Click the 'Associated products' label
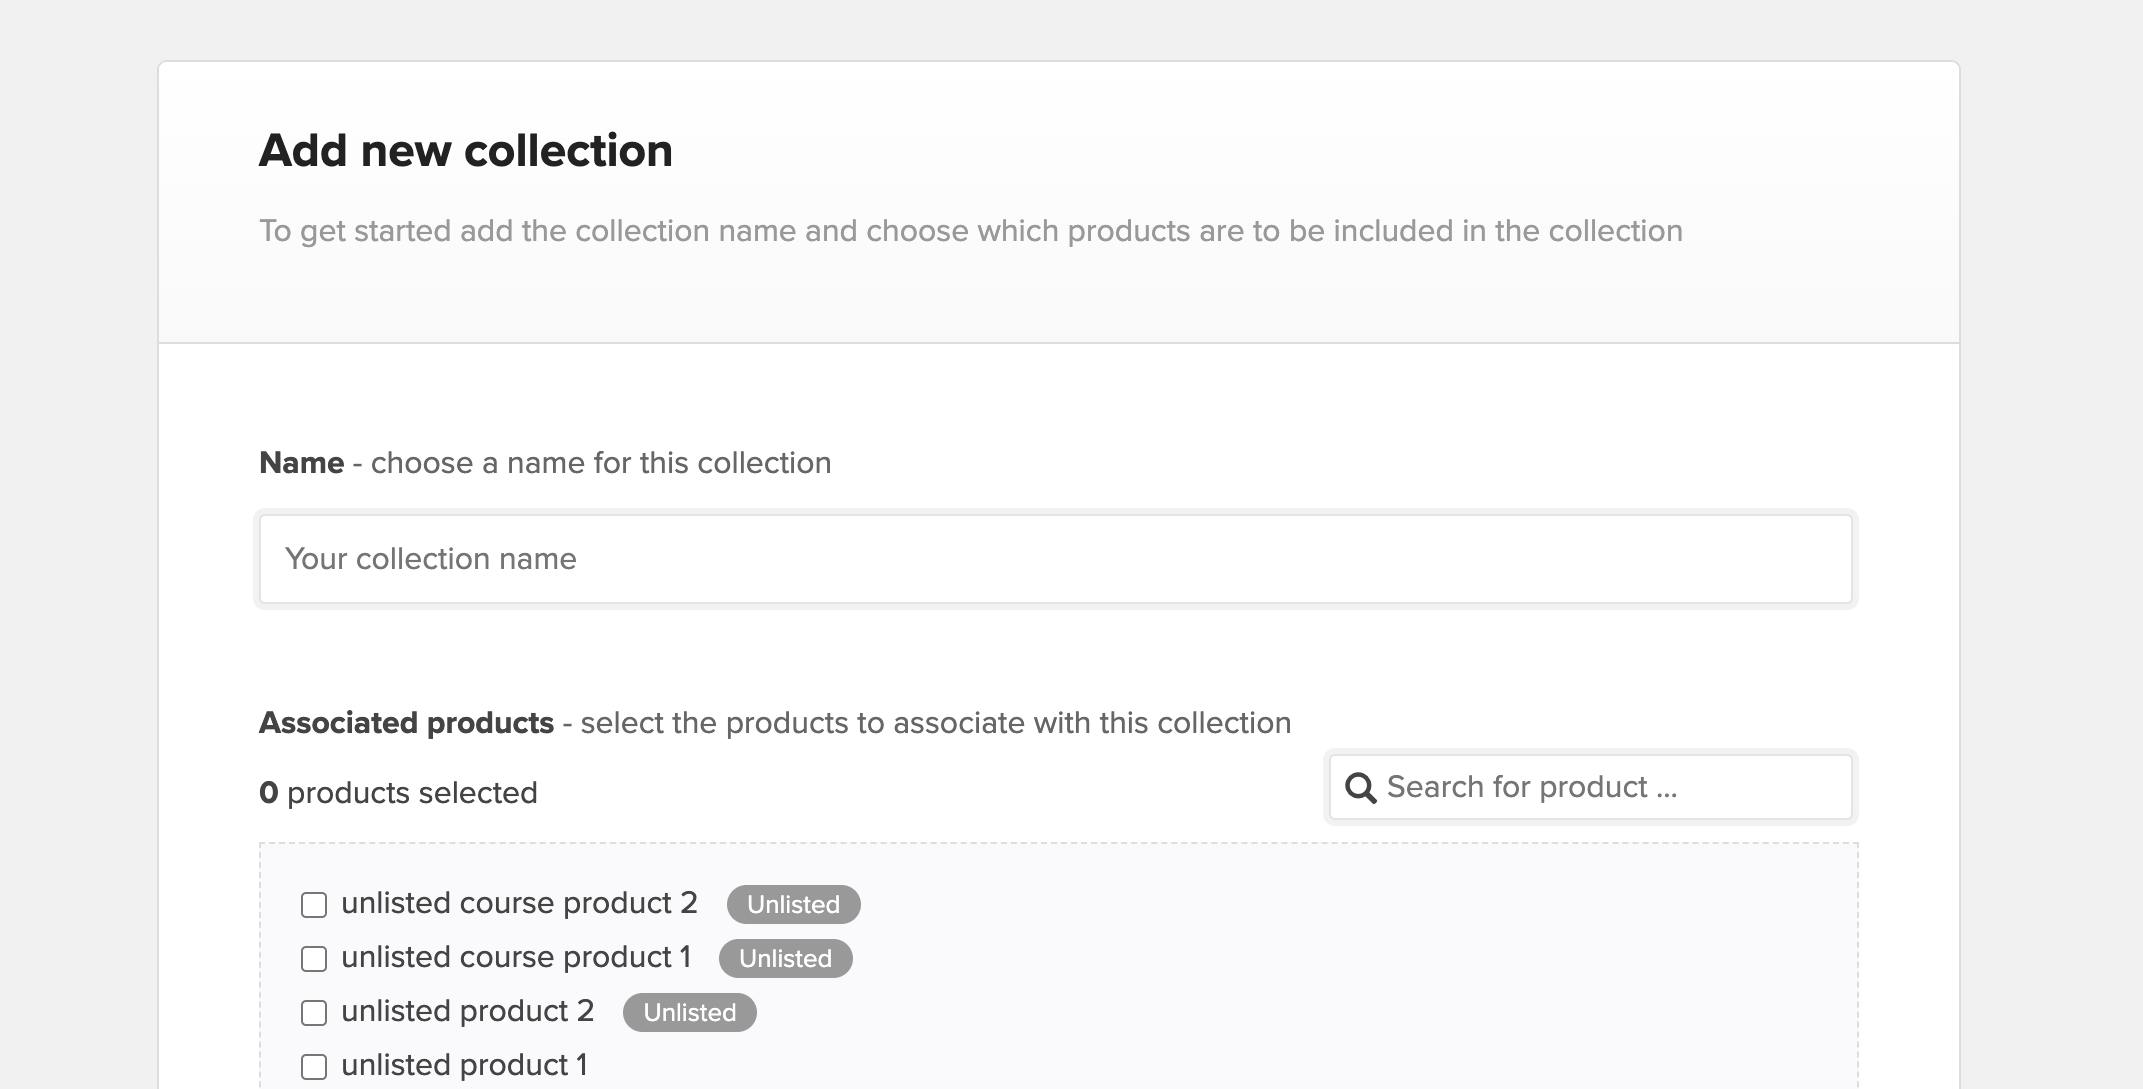This screenshot has width=2143, height=1089. pos(406,723)
